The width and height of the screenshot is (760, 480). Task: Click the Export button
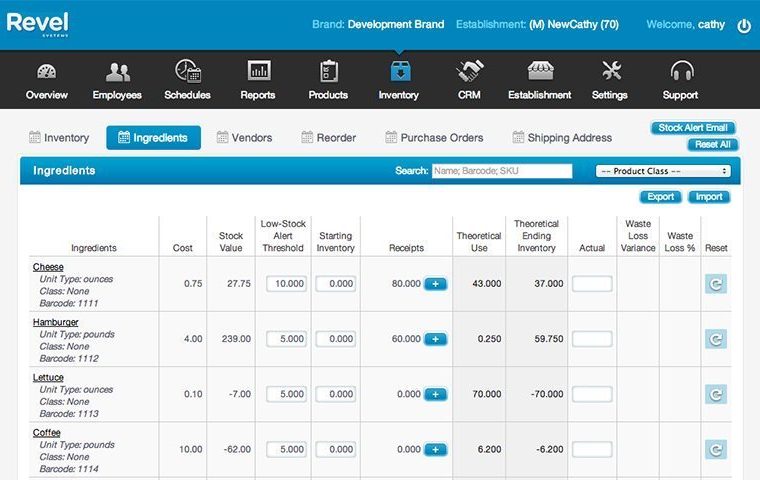coord(661,197)
